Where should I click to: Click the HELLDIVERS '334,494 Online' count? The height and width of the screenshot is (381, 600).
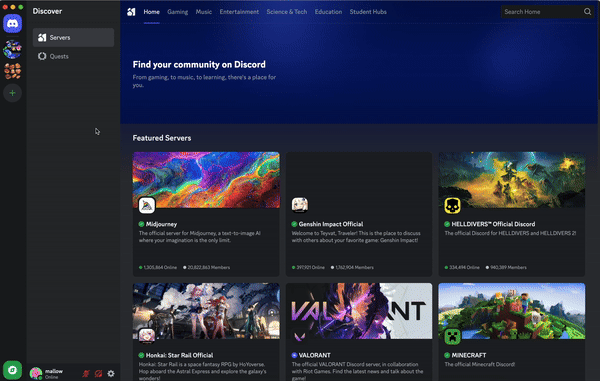[462, 267]
